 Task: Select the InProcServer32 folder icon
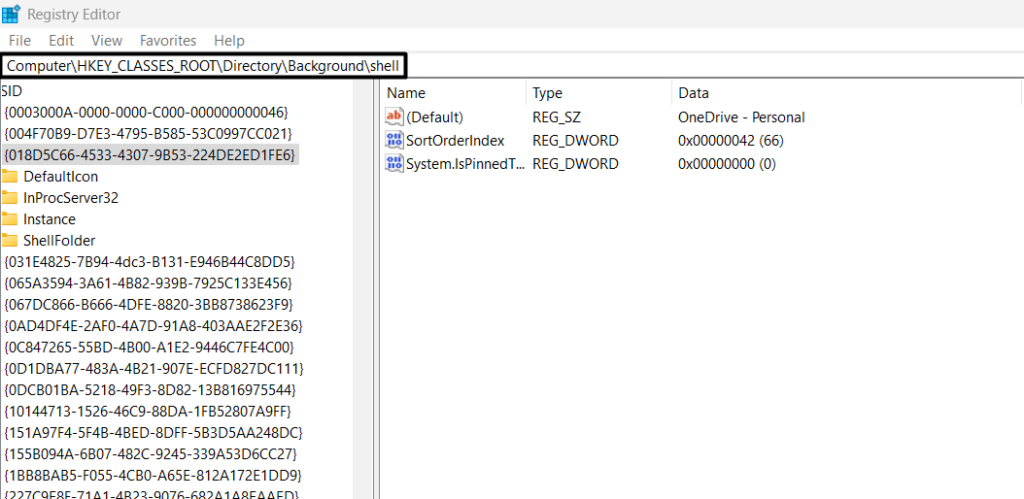[10, 198]
